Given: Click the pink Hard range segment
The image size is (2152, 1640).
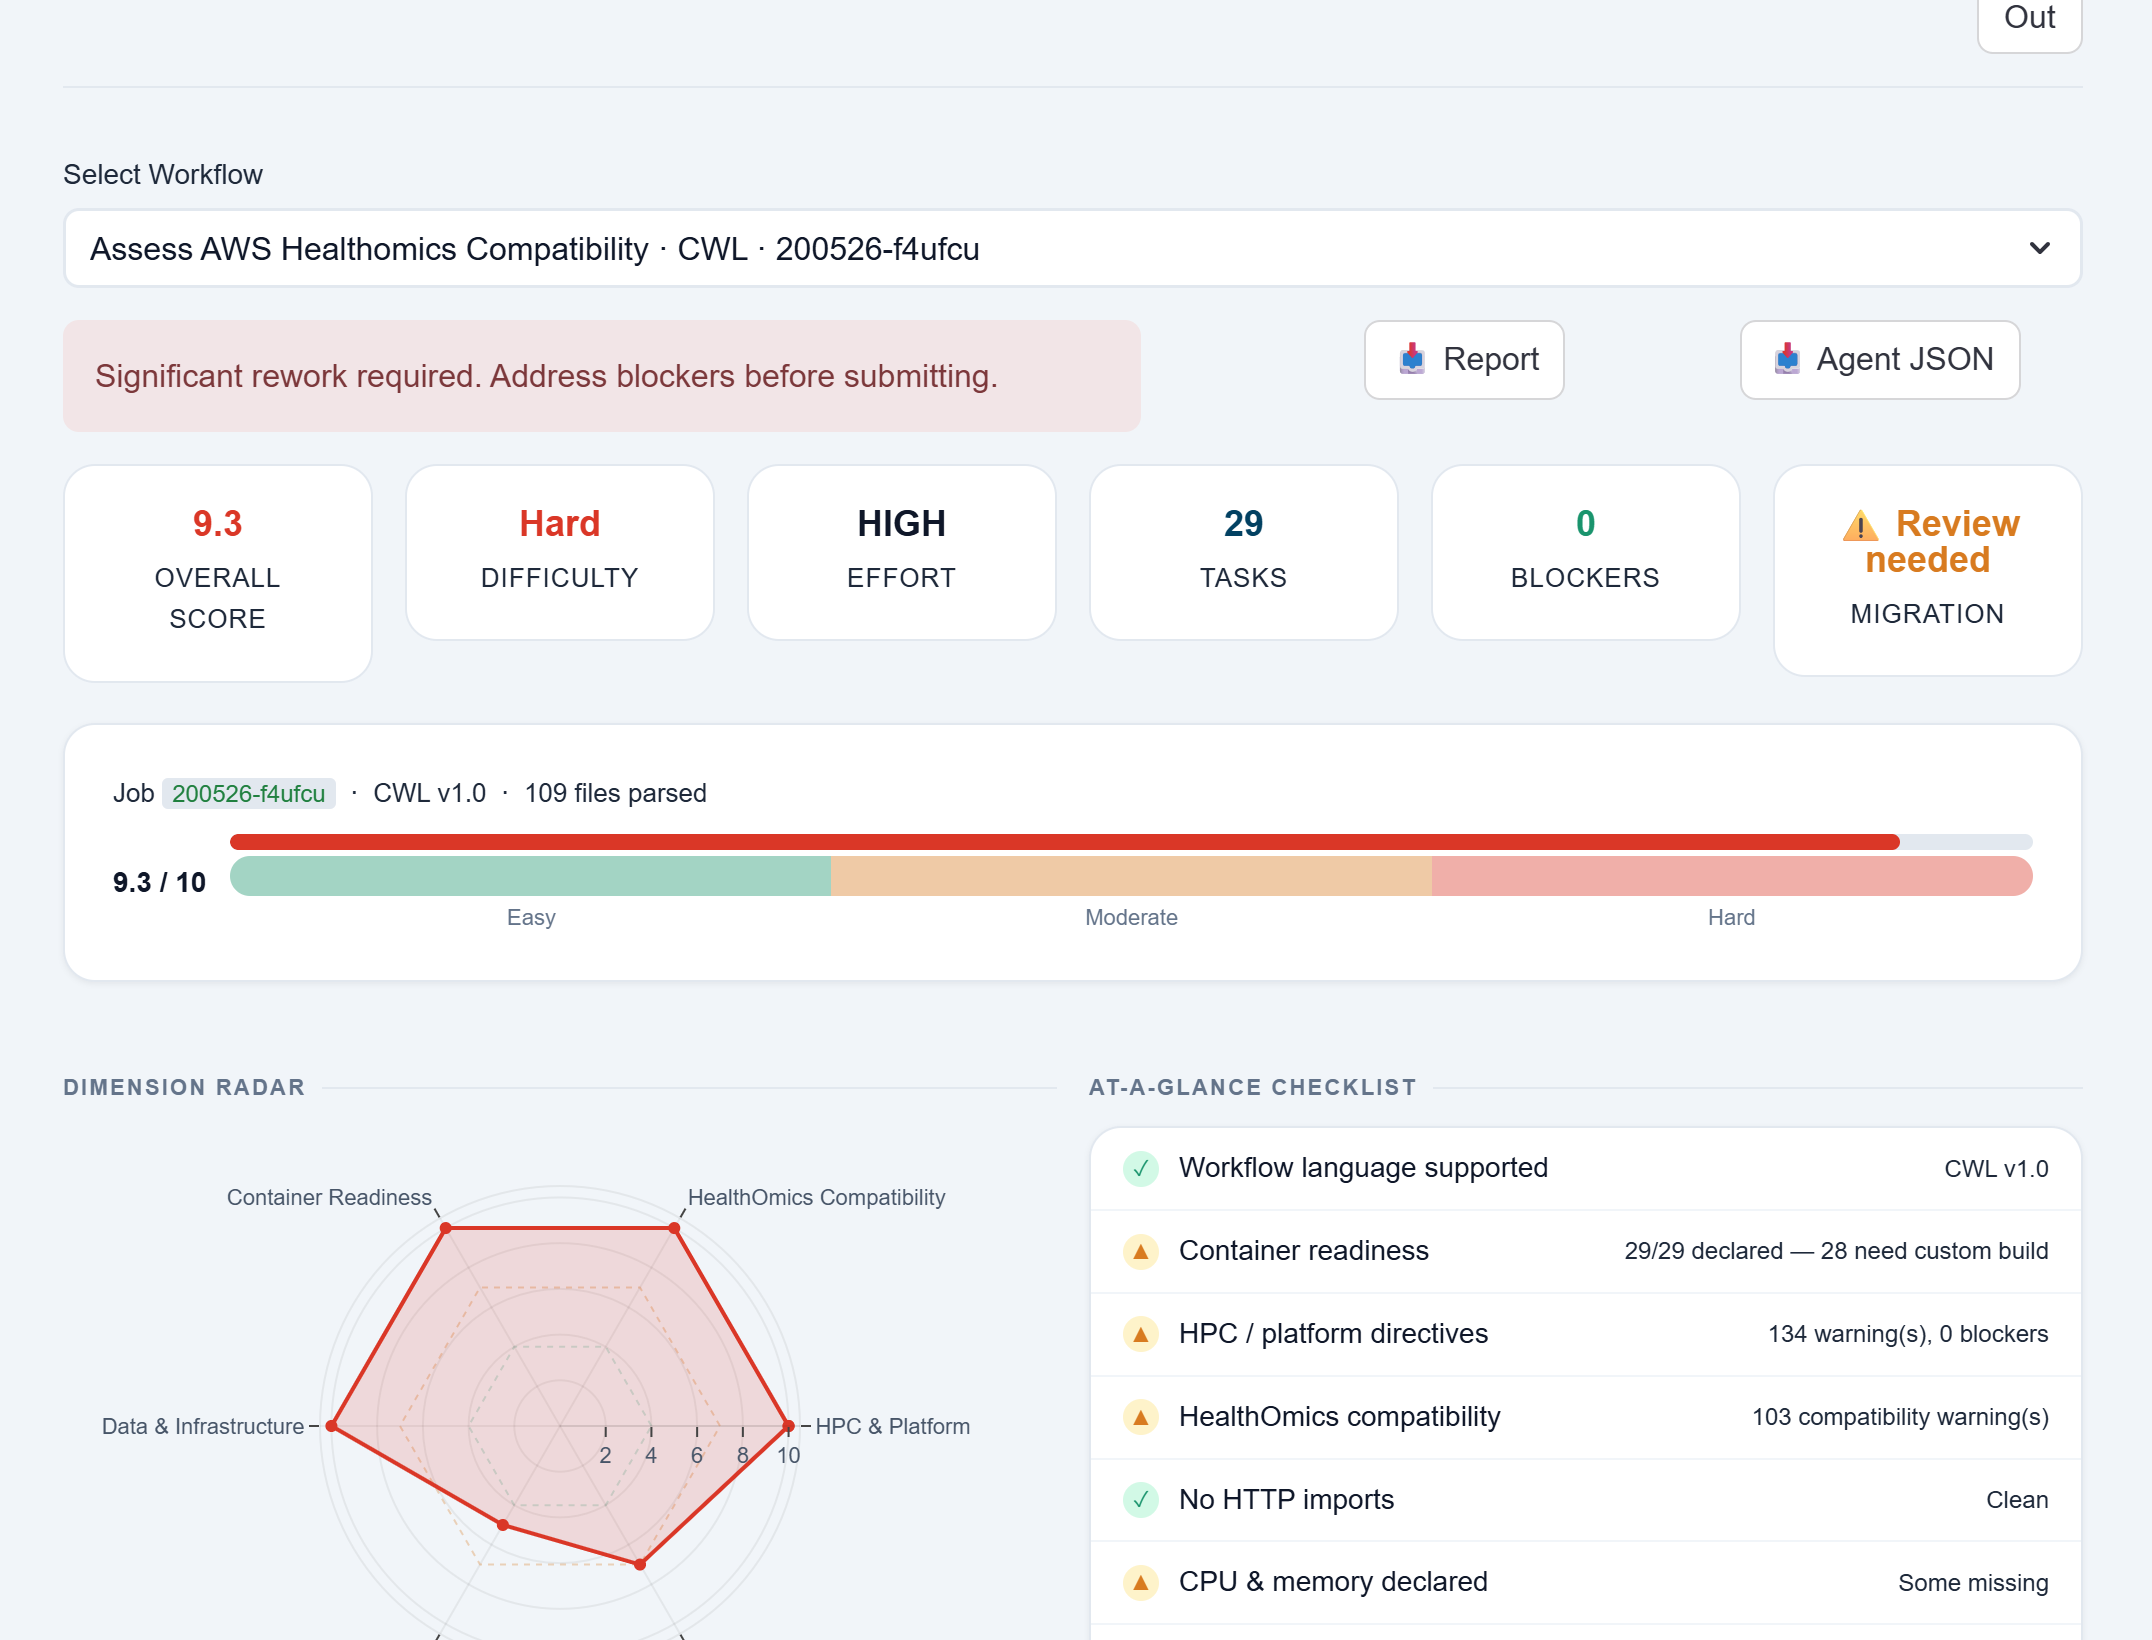Looking at the screenshot, I should pyautogui.click(x=1732, y=876).
